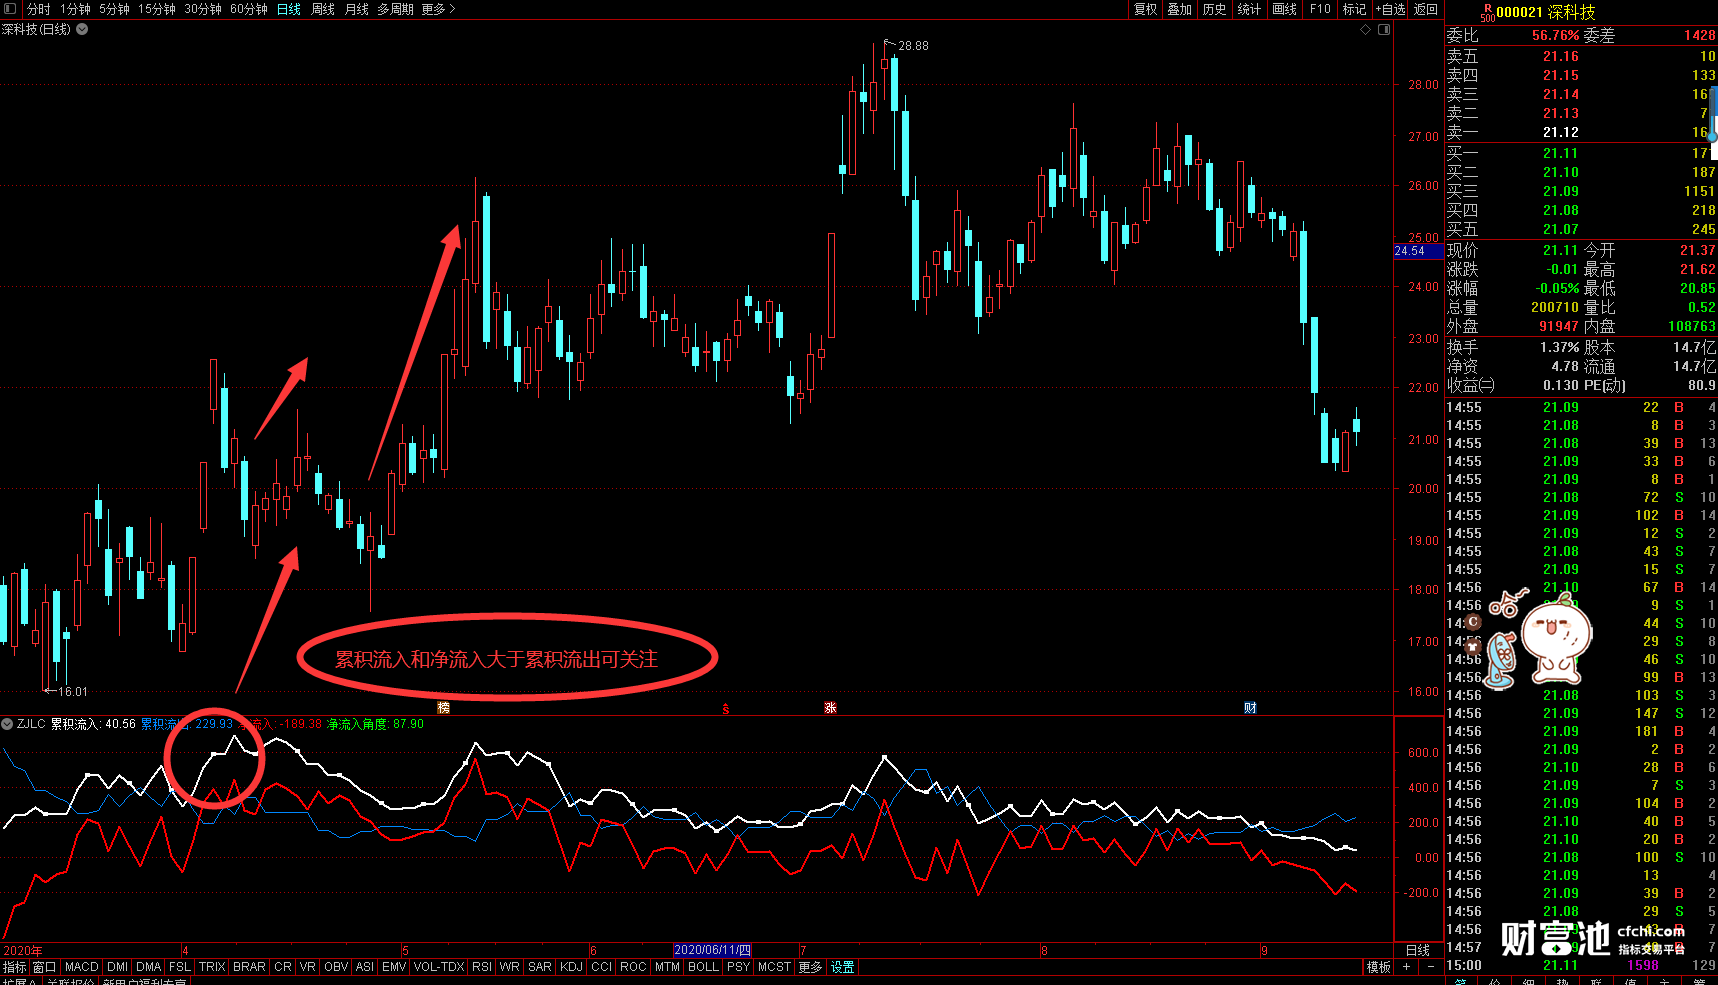The height and width of the screenshot is (985, 1718).
Task: Enable the KDJ indicator
Action: coord(571,967)
